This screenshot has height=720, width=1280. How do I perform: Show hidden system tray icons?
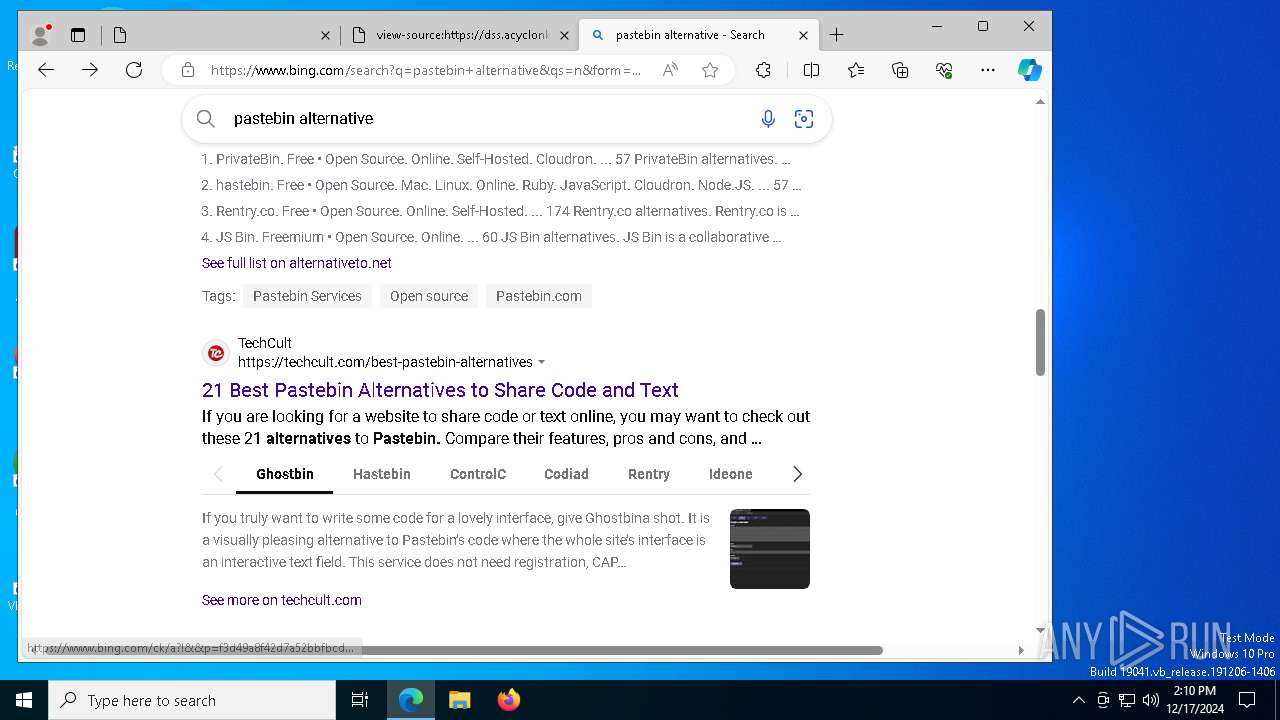pyautogui.click(x=1078, y=700)
